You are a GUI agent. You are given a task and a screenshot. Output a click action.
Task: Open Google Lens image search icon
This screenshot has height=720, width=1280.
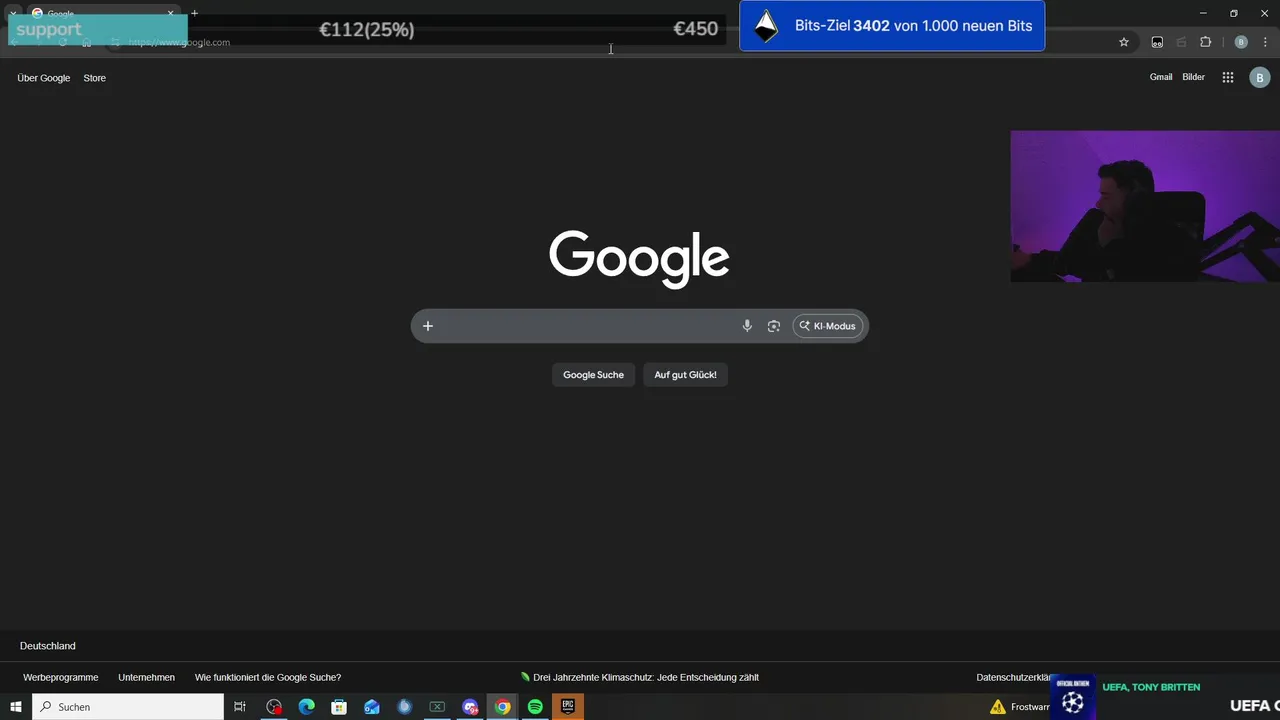pyautogui.click(x=774, y=326)
